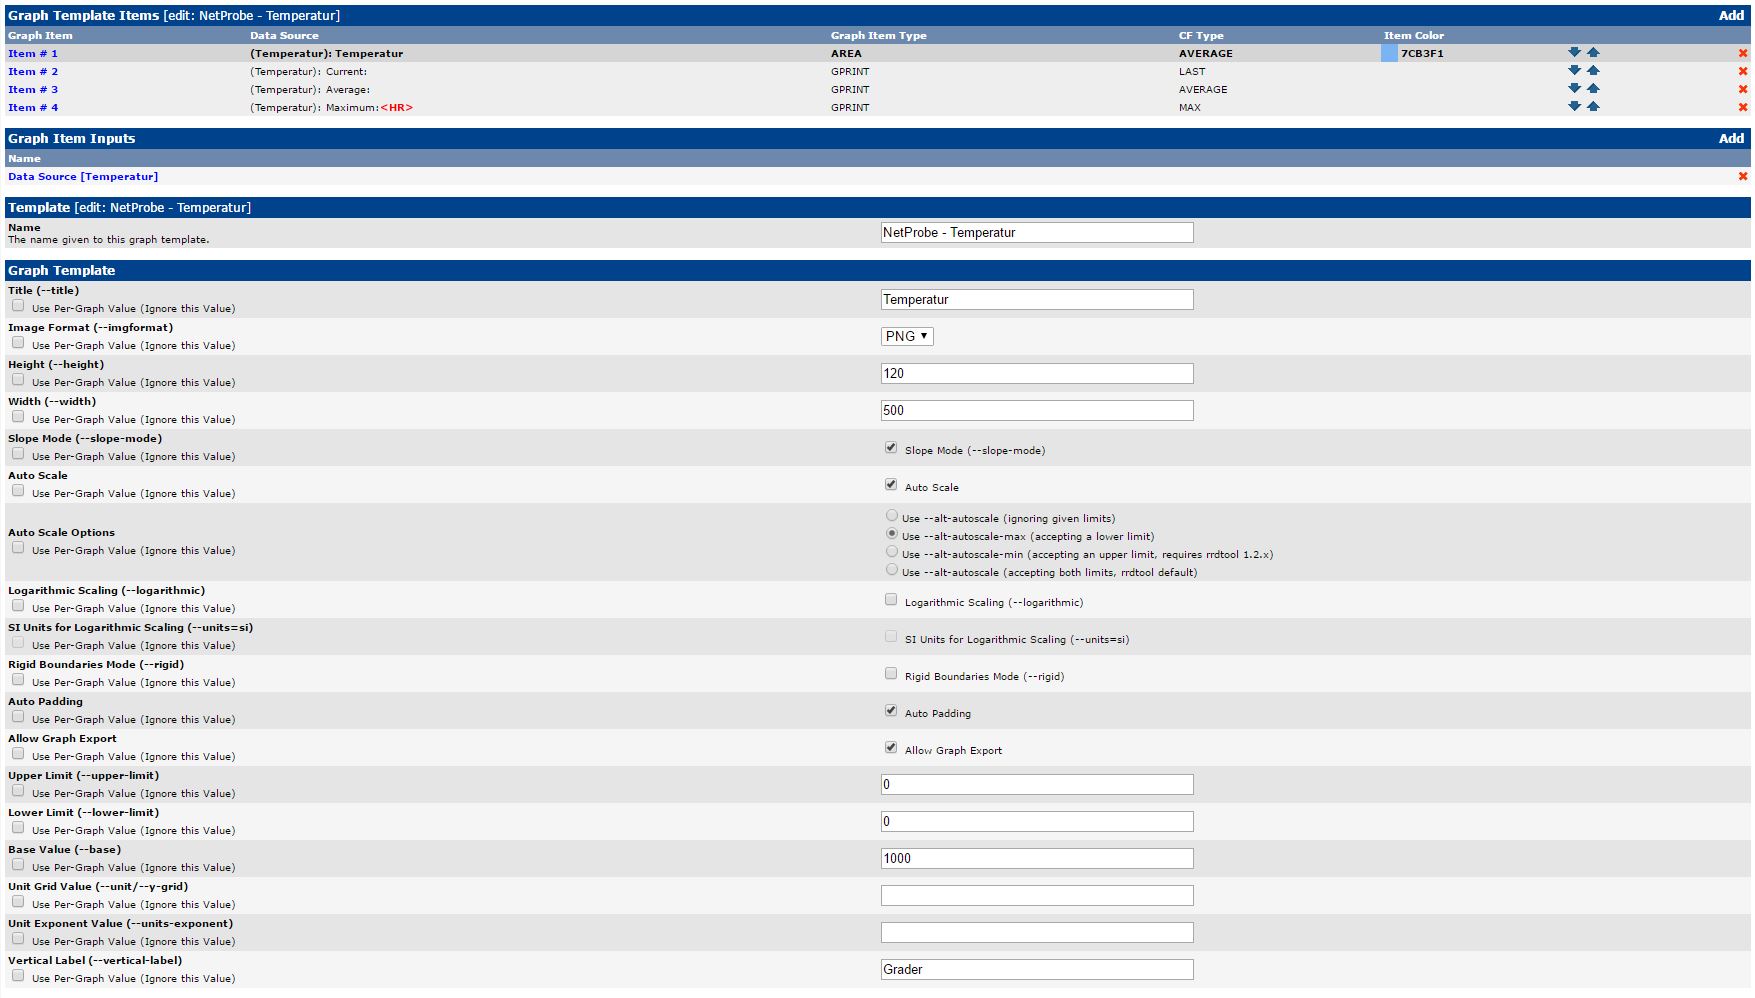The image size is (1755, 998).
Task: Select --alt-autoscale-min accepting upper limit radio
Action: 892,552
